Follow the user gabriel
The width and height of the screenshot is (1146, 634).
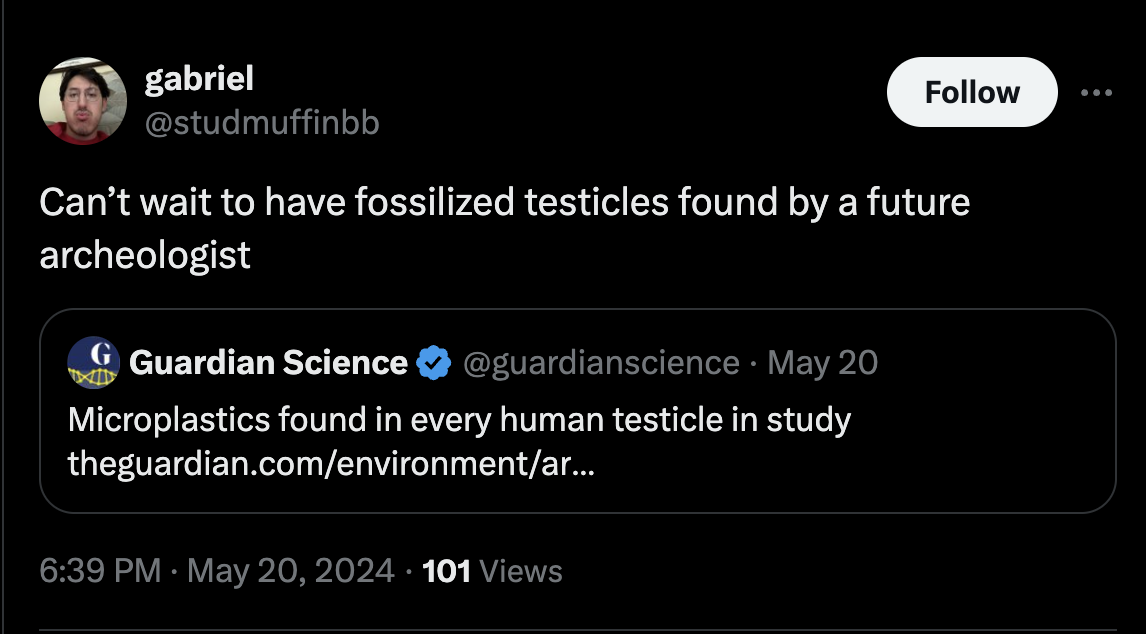point(971,92)
